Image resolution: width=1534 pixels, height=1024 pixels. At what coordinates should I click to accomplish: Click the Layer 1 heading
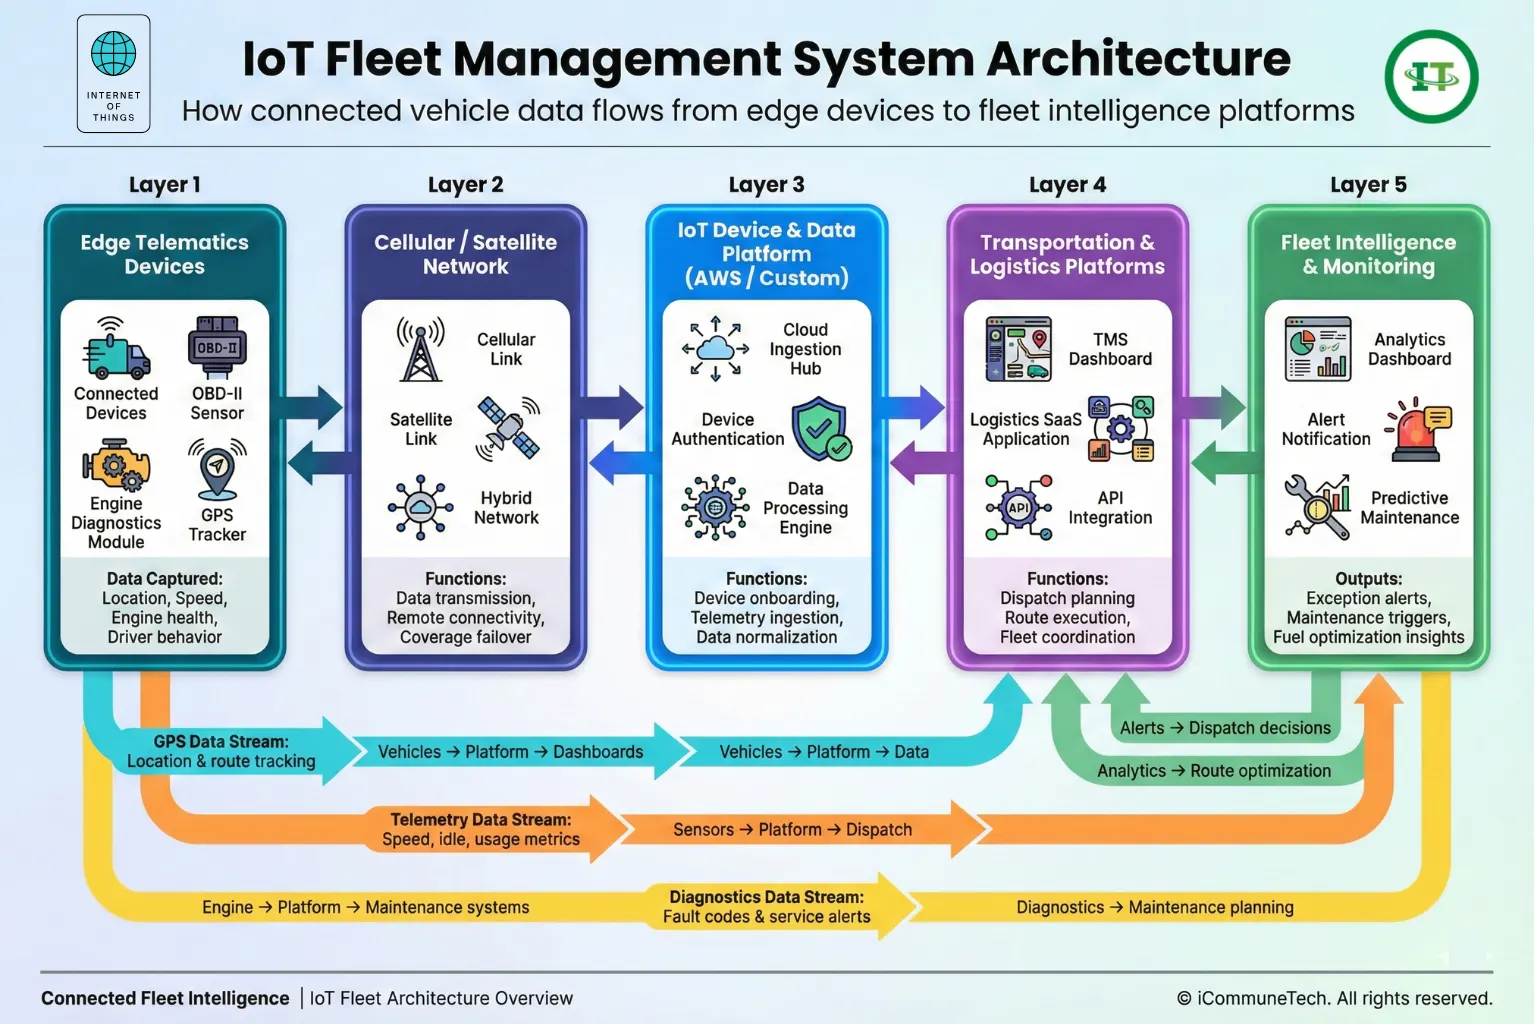point(165,185)
